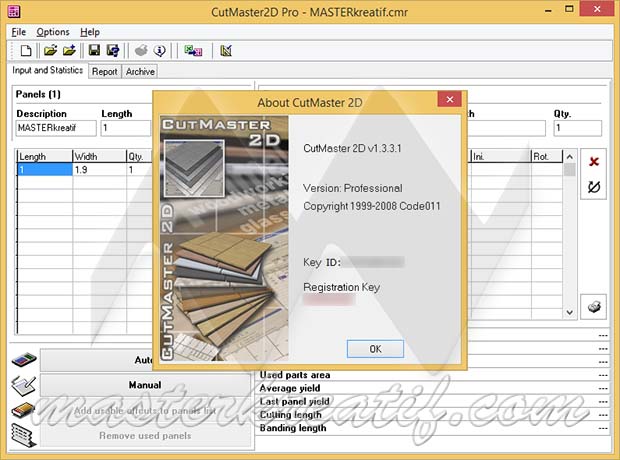Click the Save As floppy icon with arrow
The image size is (620, 460).
click(113, 51)
